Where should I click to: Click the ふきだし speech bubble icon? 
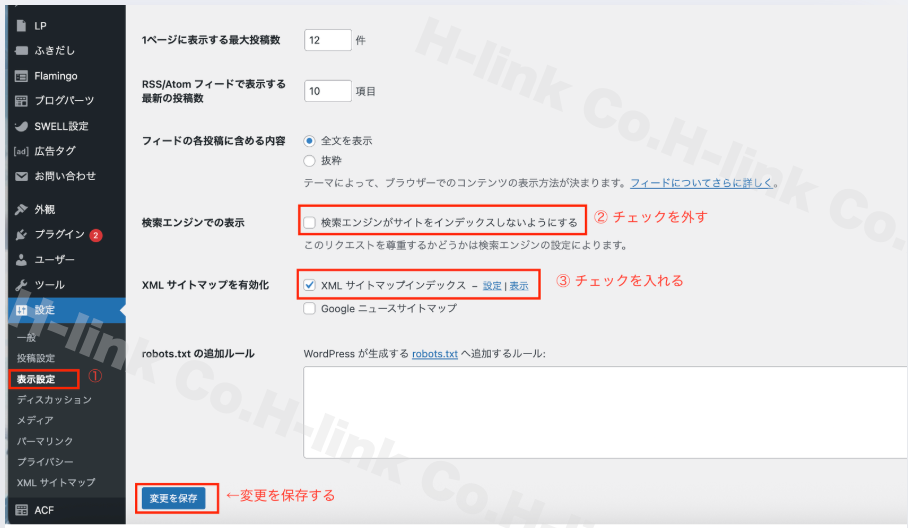[21, 50]
